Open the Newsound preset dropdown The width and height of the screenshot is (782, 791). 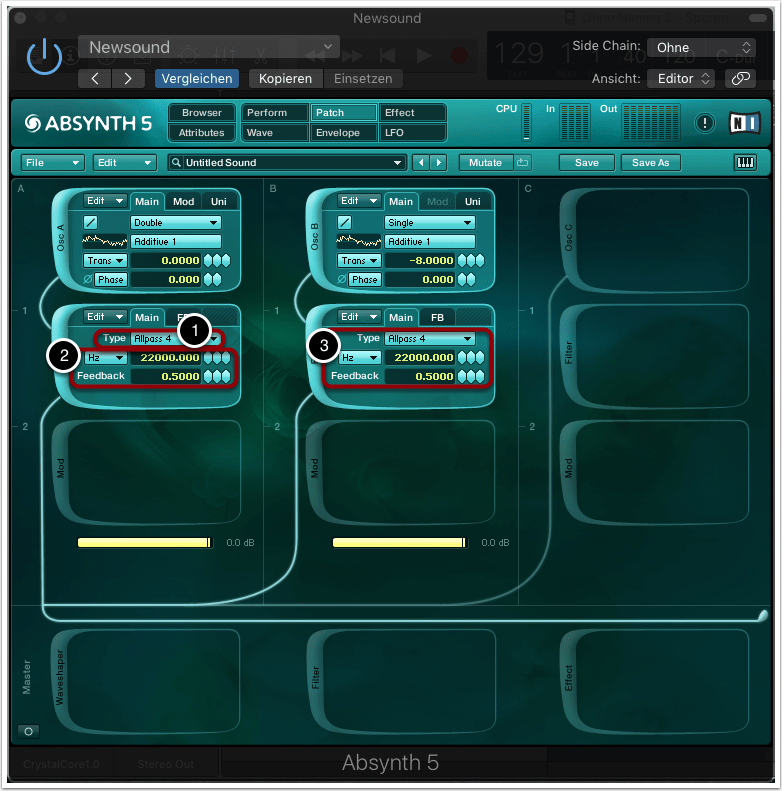click(209, 47)
